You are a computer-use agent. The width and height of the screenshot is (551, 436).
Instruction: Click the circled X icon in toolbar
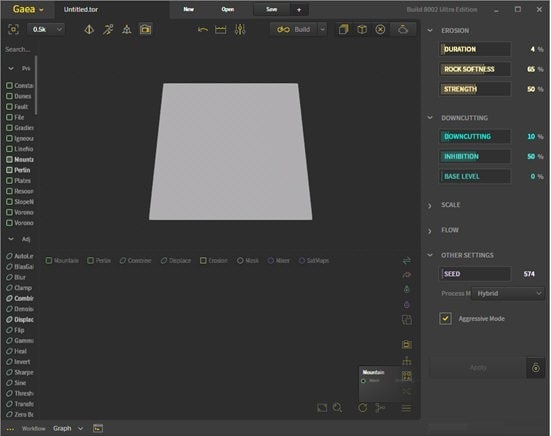pyautogui.click(x=380, y=30)
